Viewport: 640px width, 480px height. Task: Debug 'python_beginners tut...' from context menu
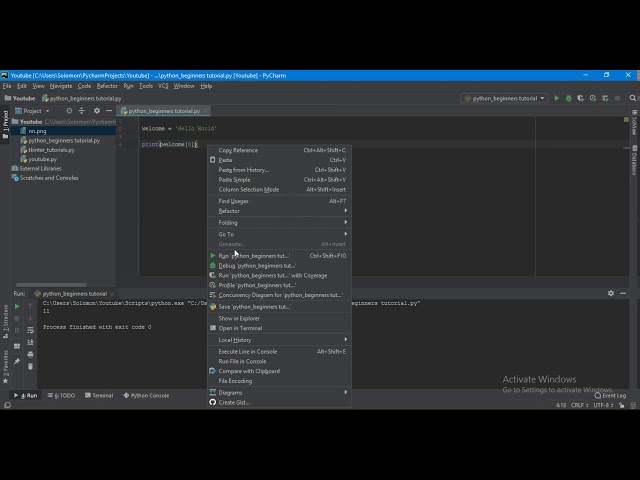click(280, 266)
